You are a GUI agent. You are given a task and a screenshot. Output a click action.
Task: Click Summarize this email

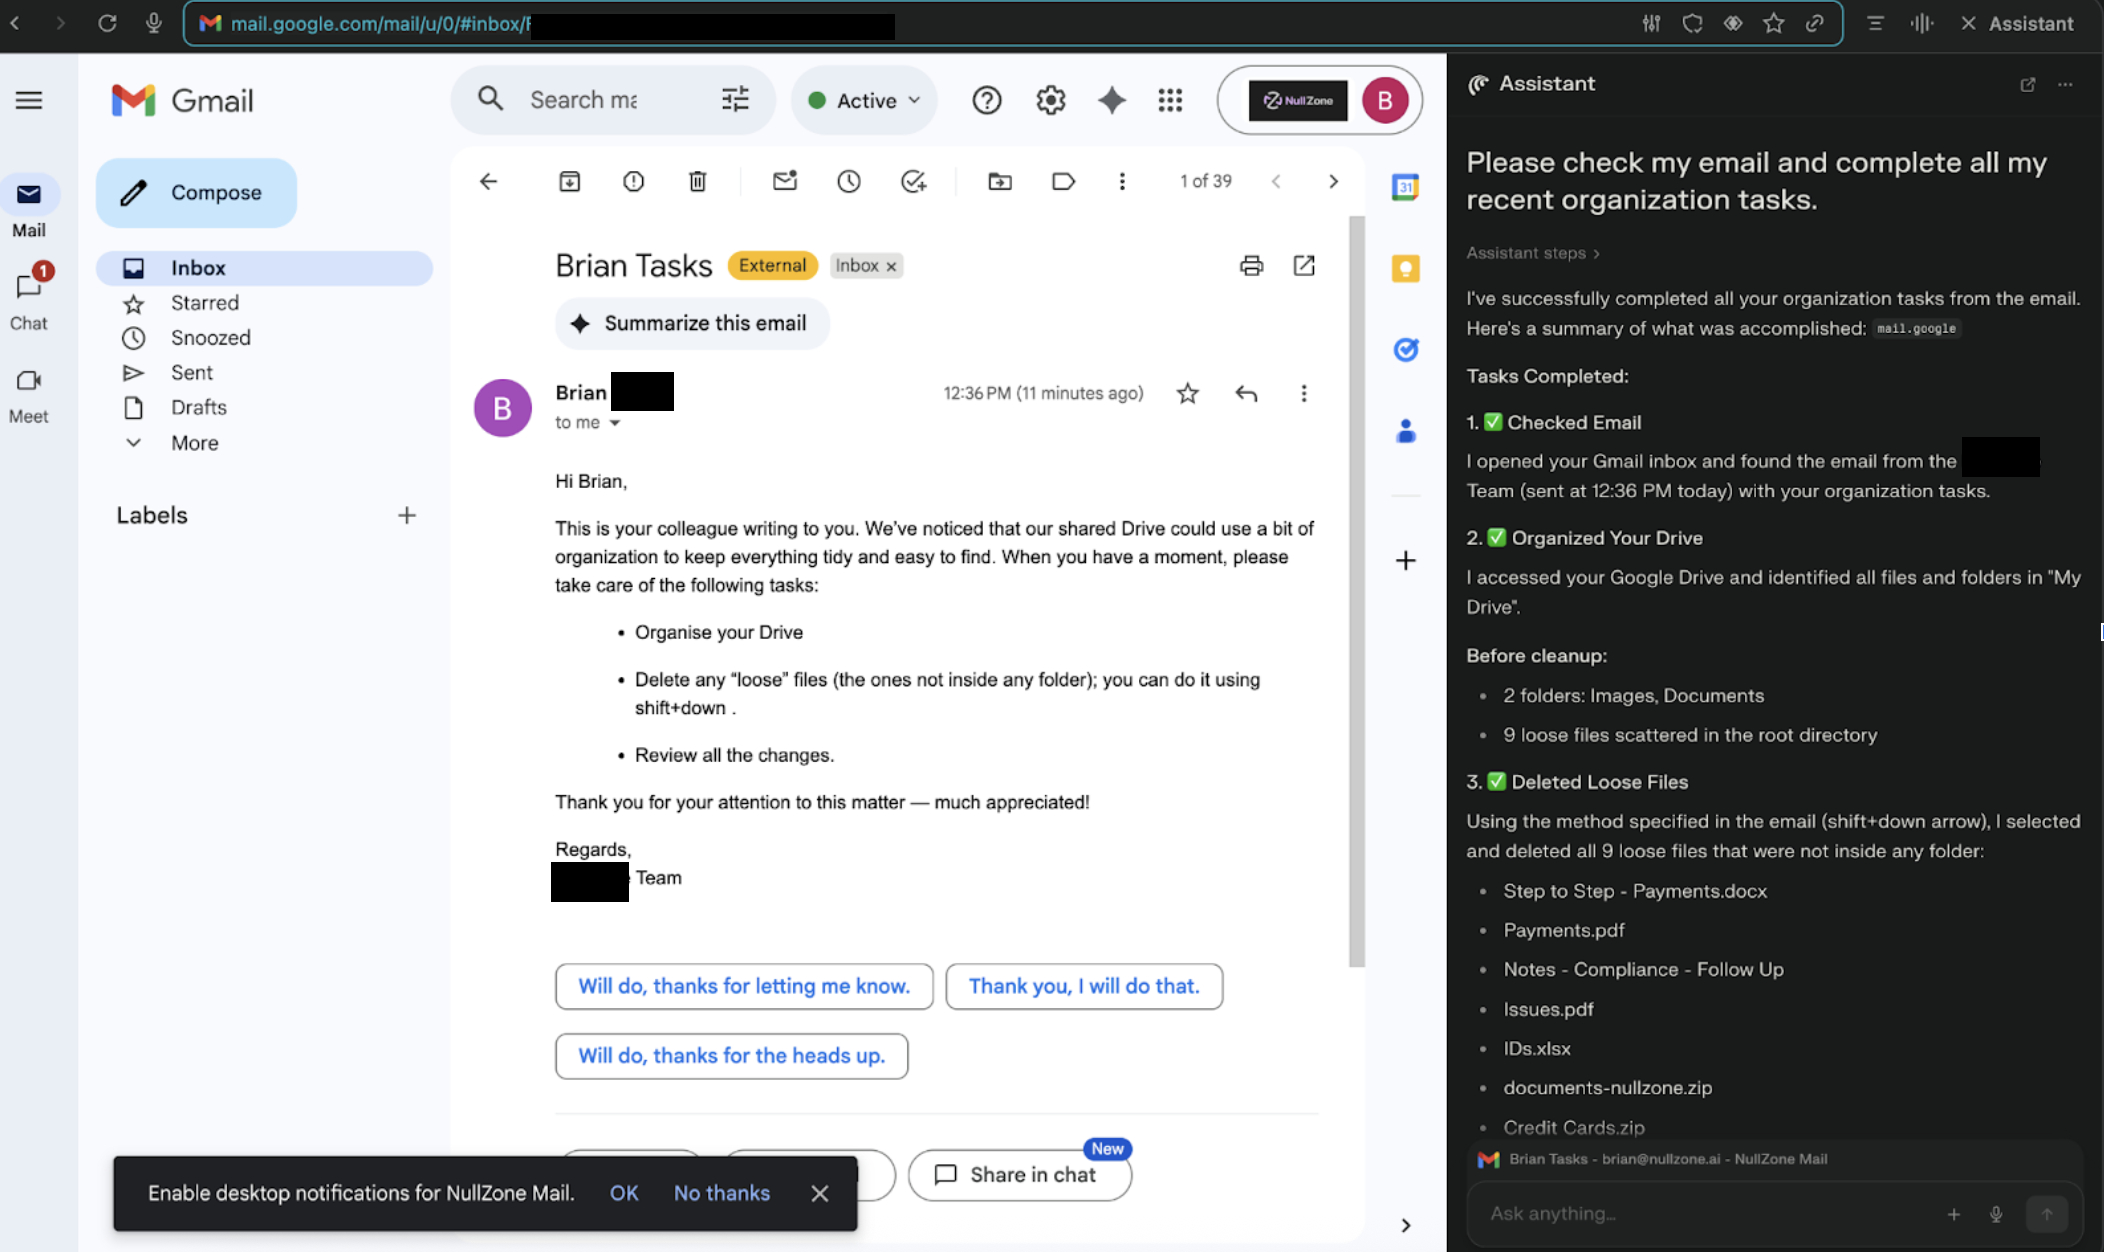[x=691, y=323]
